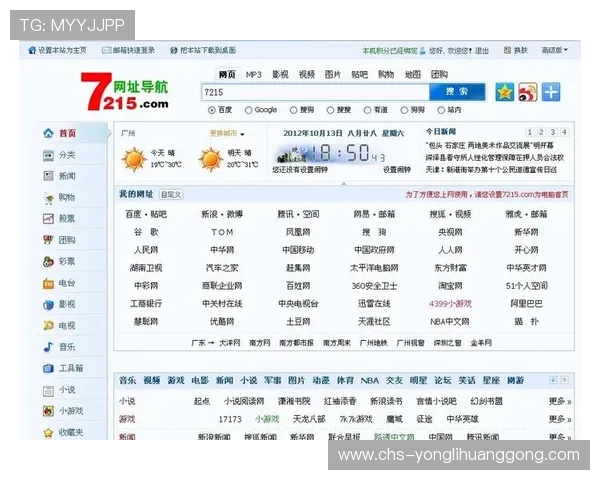Select the 搜狗 search engine radio
The height and width of the screenshot is (480, 600).
click(293, 110)
